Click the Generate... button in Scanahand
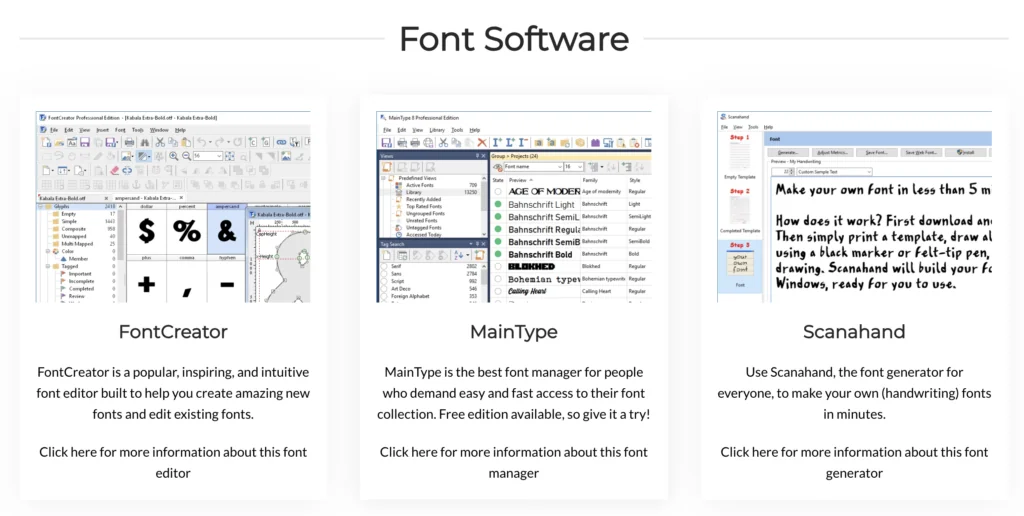 tap(788, 152)
